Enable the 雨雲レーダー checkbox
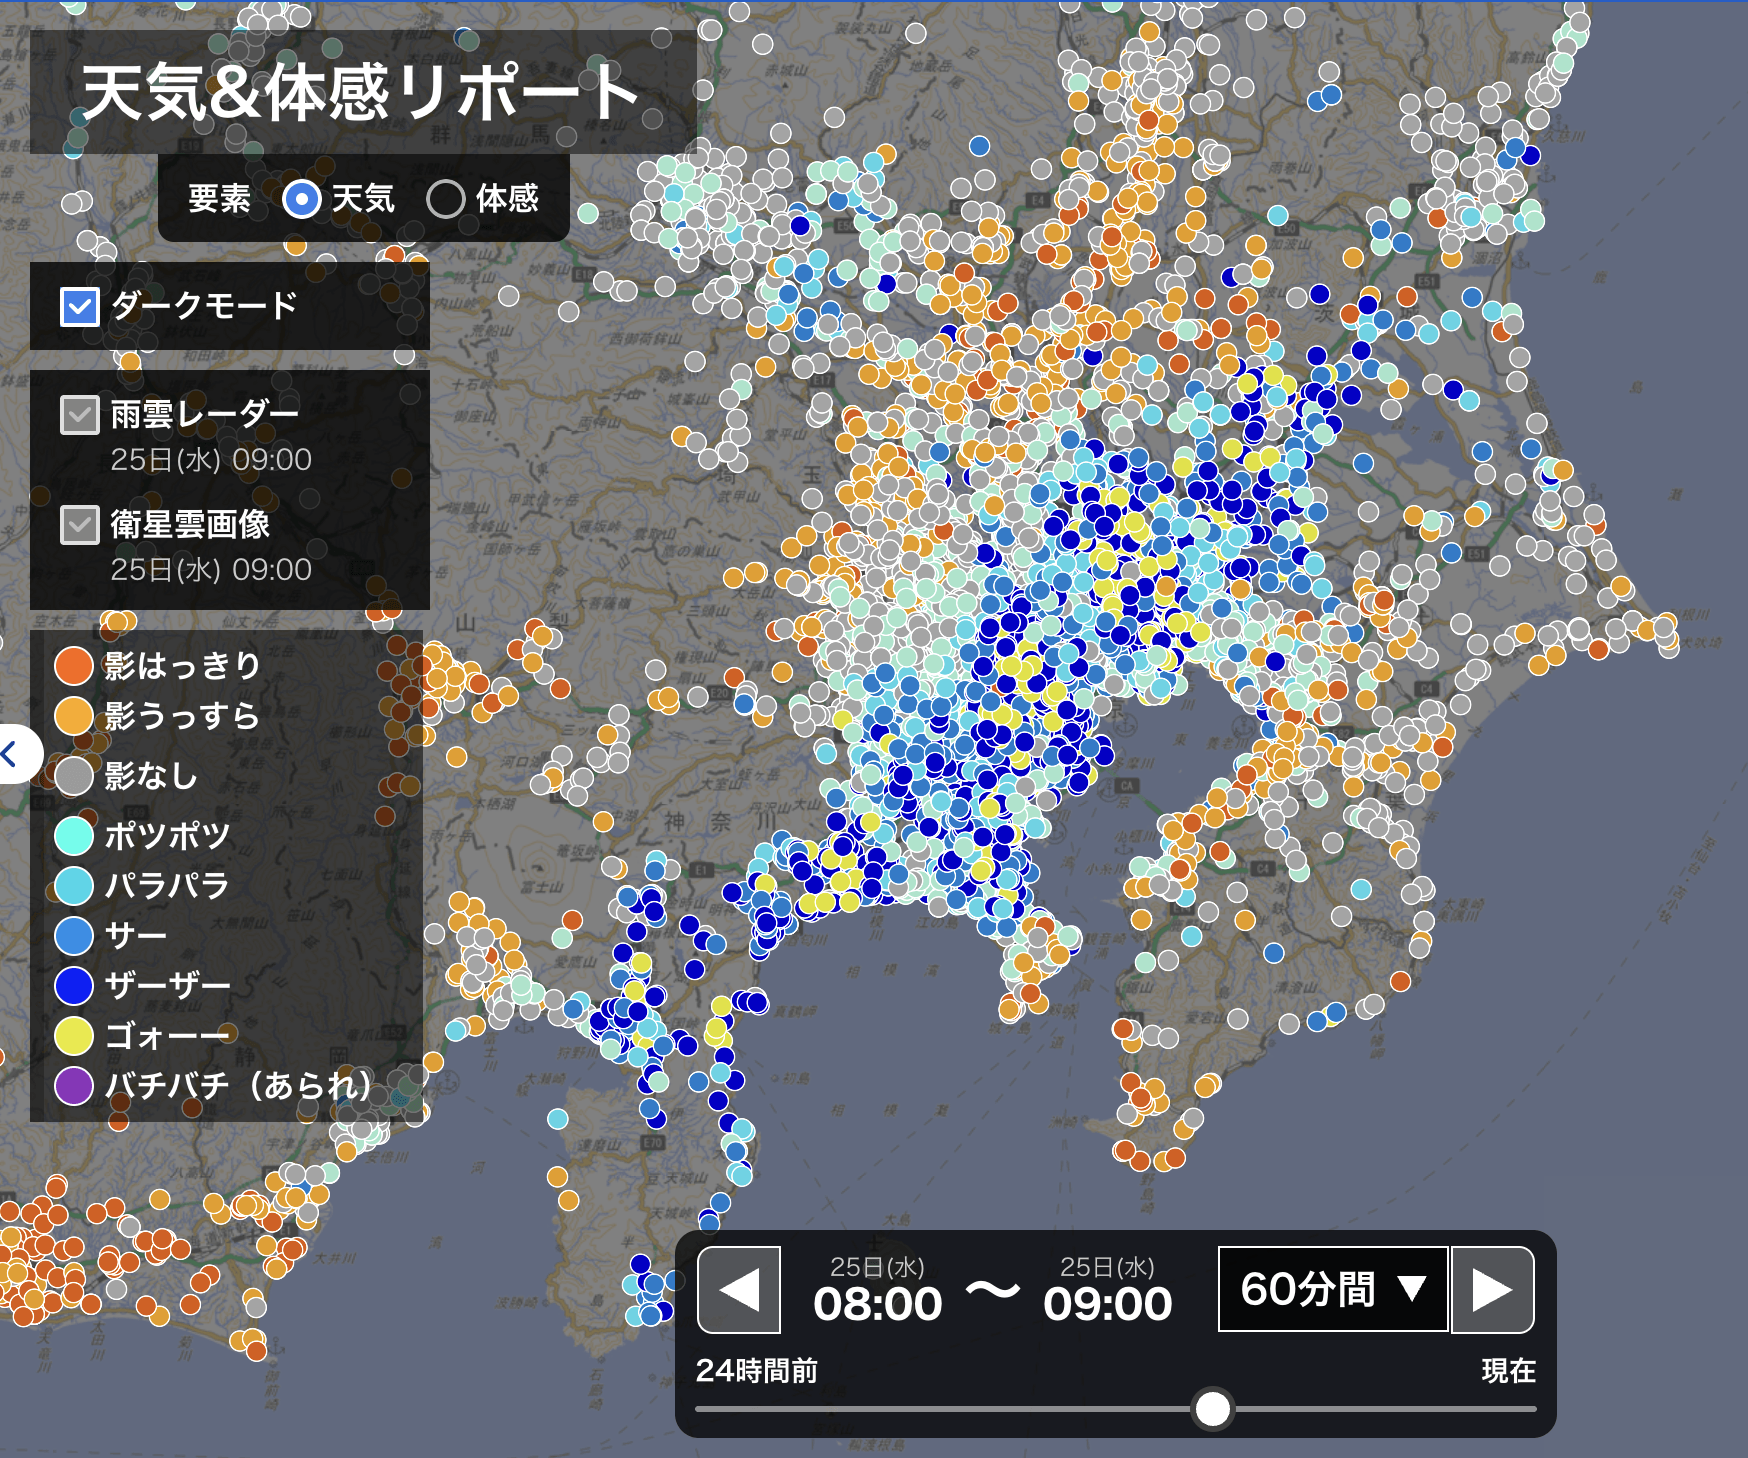The image size is (1748, 1458). click(80, 415)
